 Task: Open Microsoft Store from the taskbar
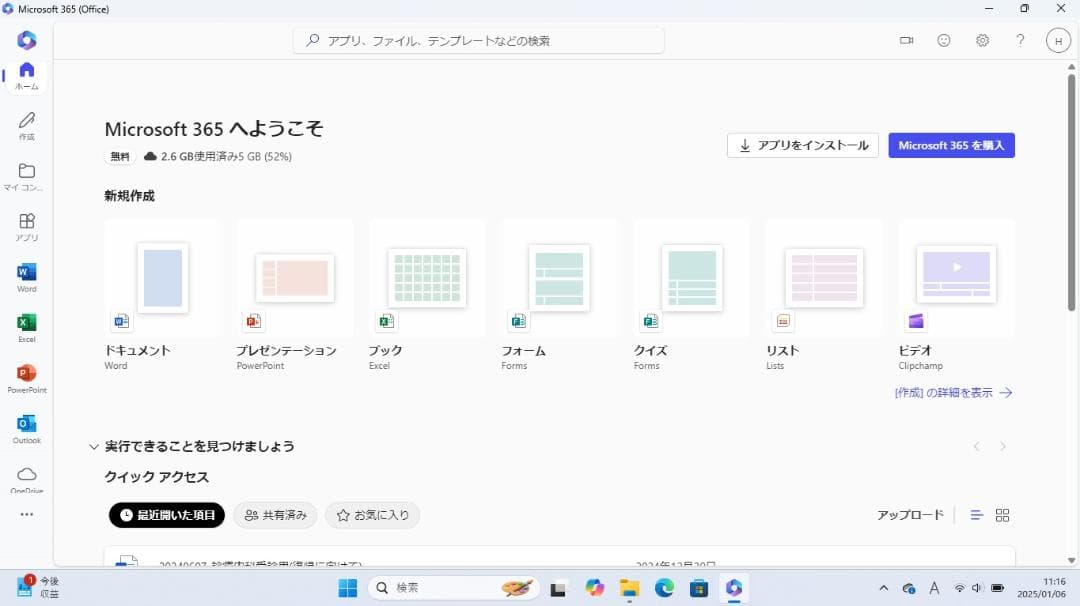[699, 588]
